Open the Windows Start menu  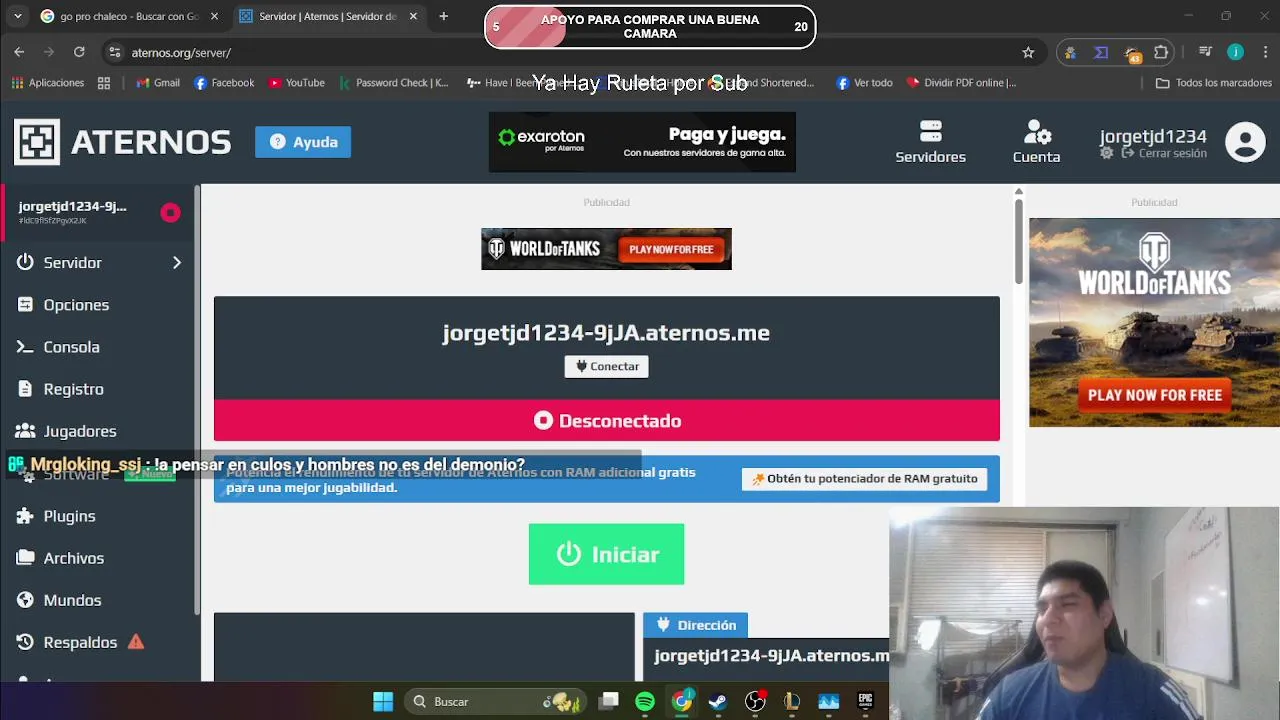tap(383, 702)
